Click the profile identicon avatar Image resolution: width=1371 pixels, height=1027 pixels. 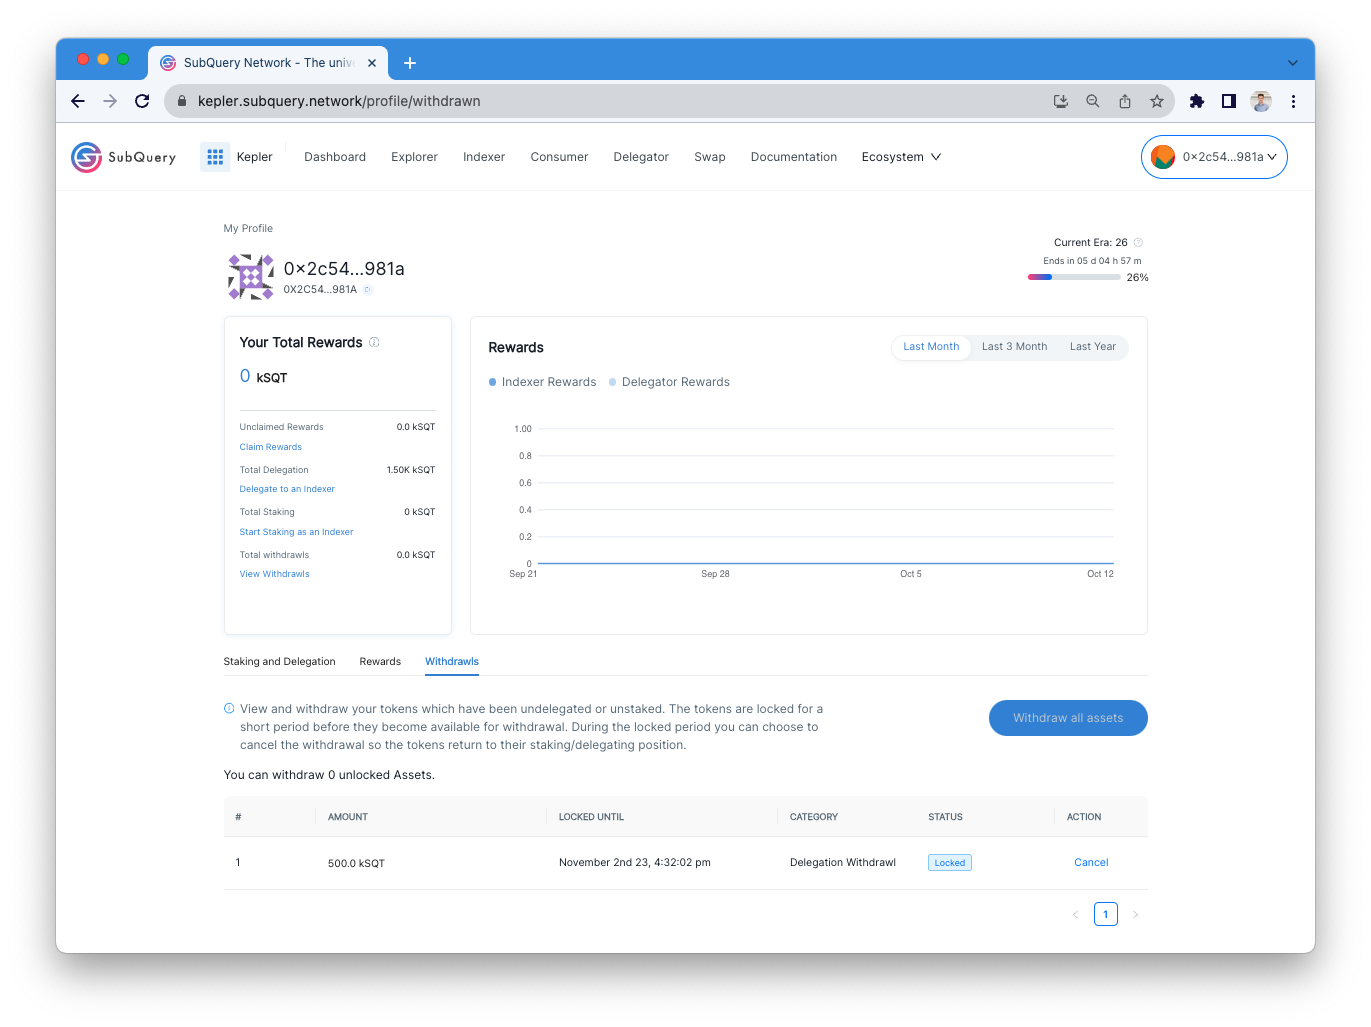(x=251, y=277)
